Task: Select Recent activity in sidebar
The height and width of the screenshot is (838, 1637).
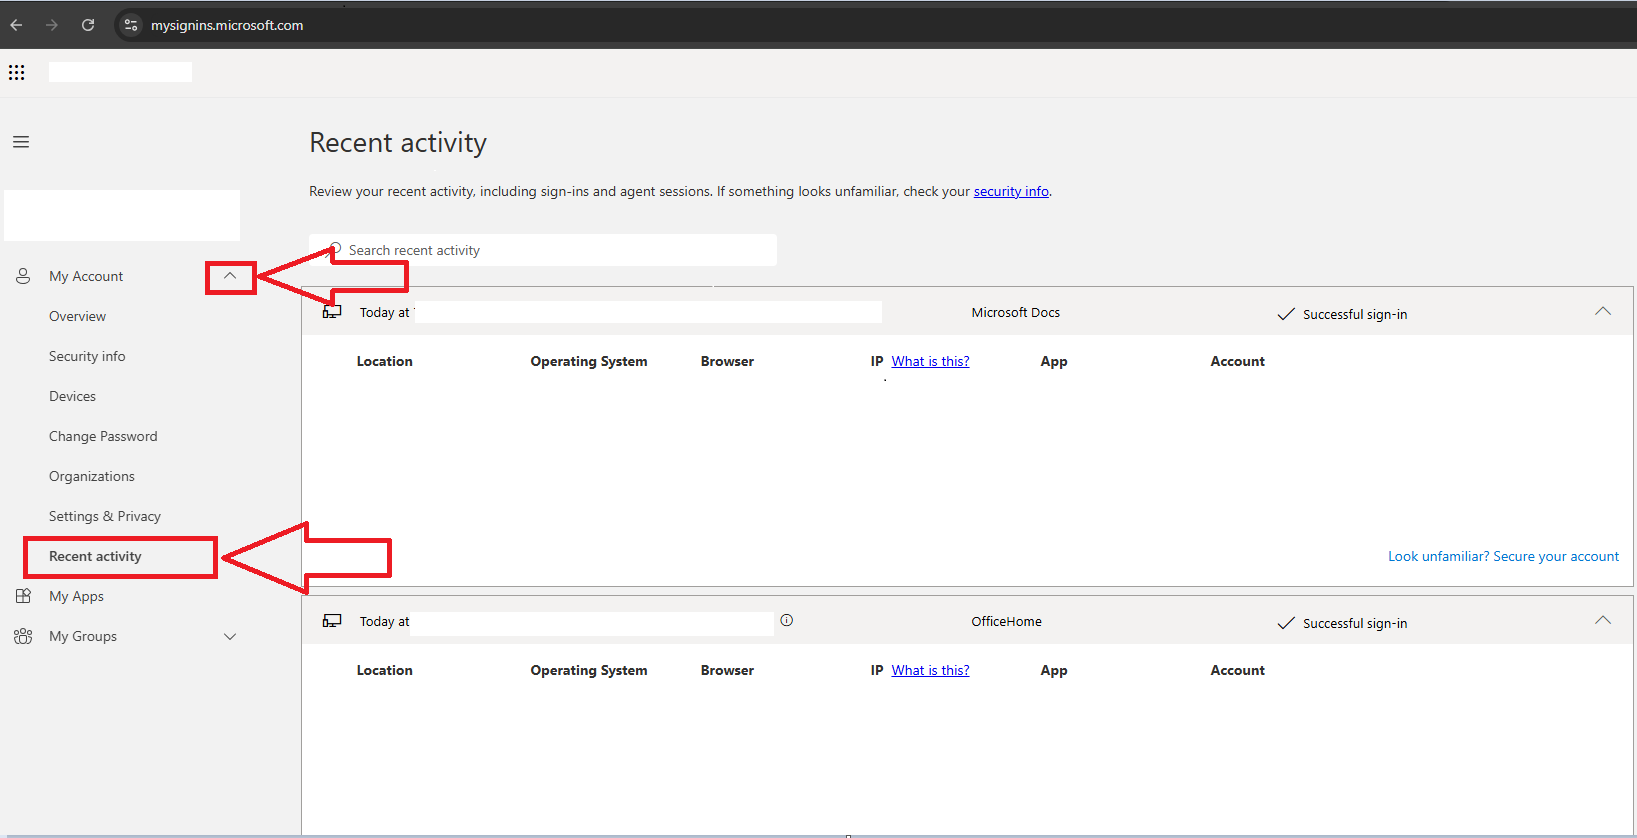Action: point(95,556)
